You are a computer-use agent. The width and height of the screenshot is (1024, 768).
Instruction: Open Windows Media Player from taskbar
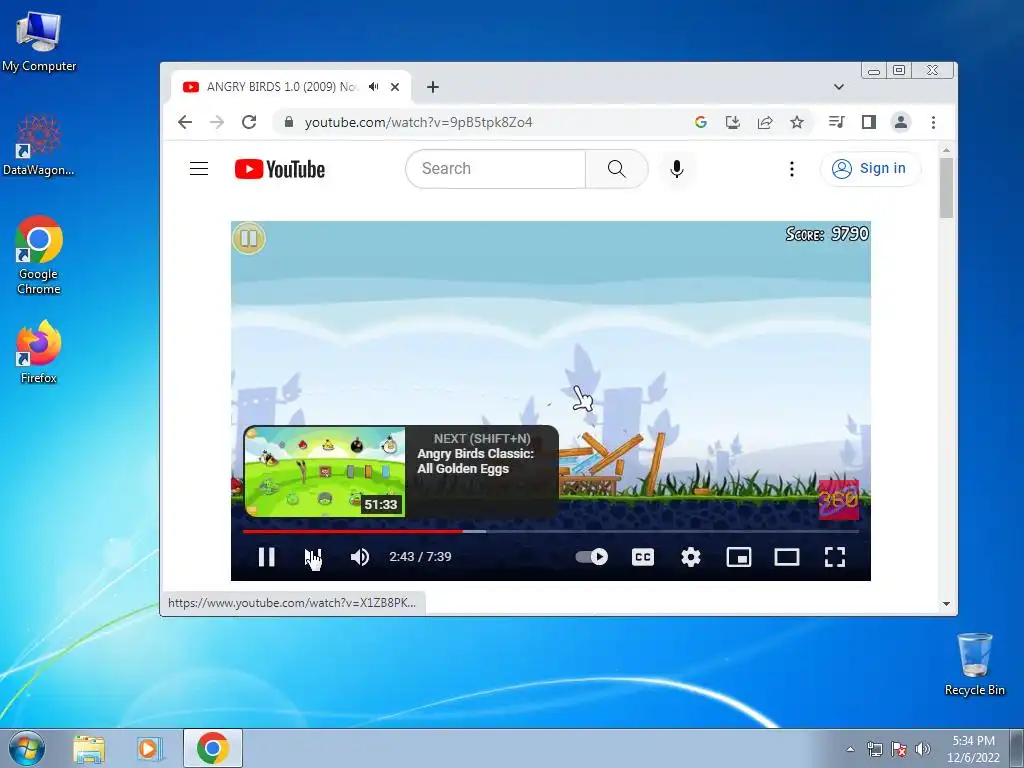pyautogui.click(x=150, y=748)
